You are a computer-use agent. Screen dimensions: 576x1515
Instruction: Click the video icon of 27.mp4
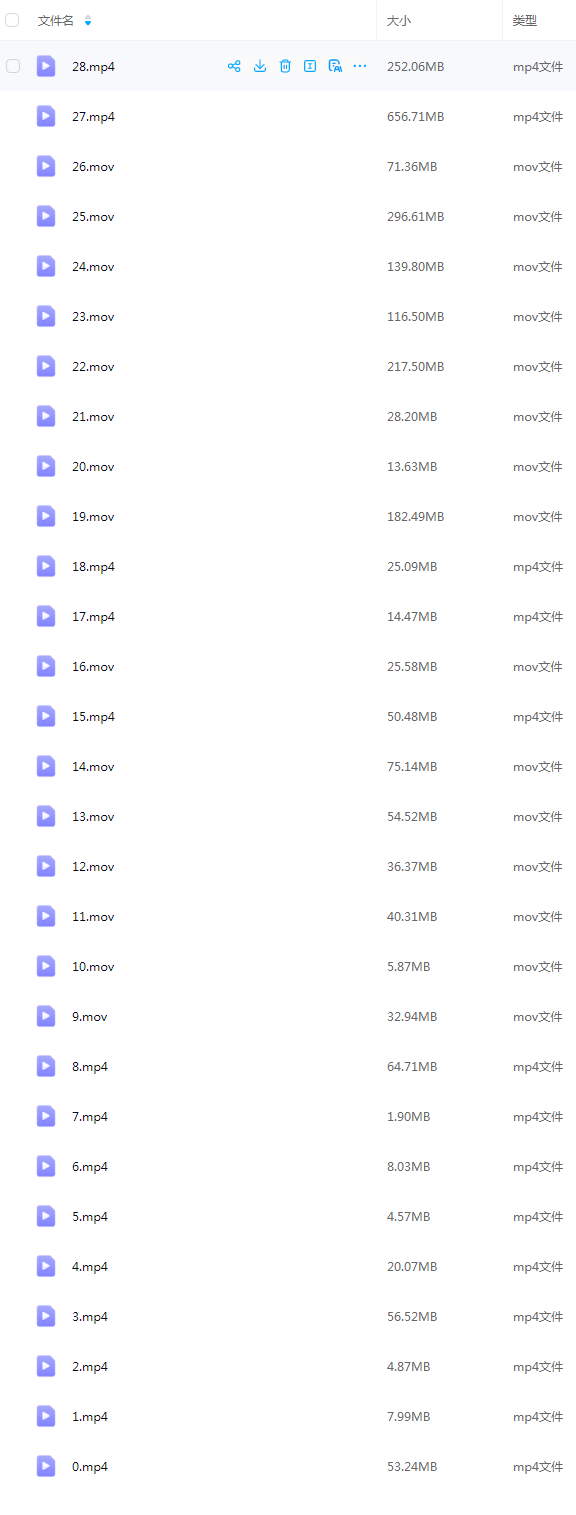46,116
